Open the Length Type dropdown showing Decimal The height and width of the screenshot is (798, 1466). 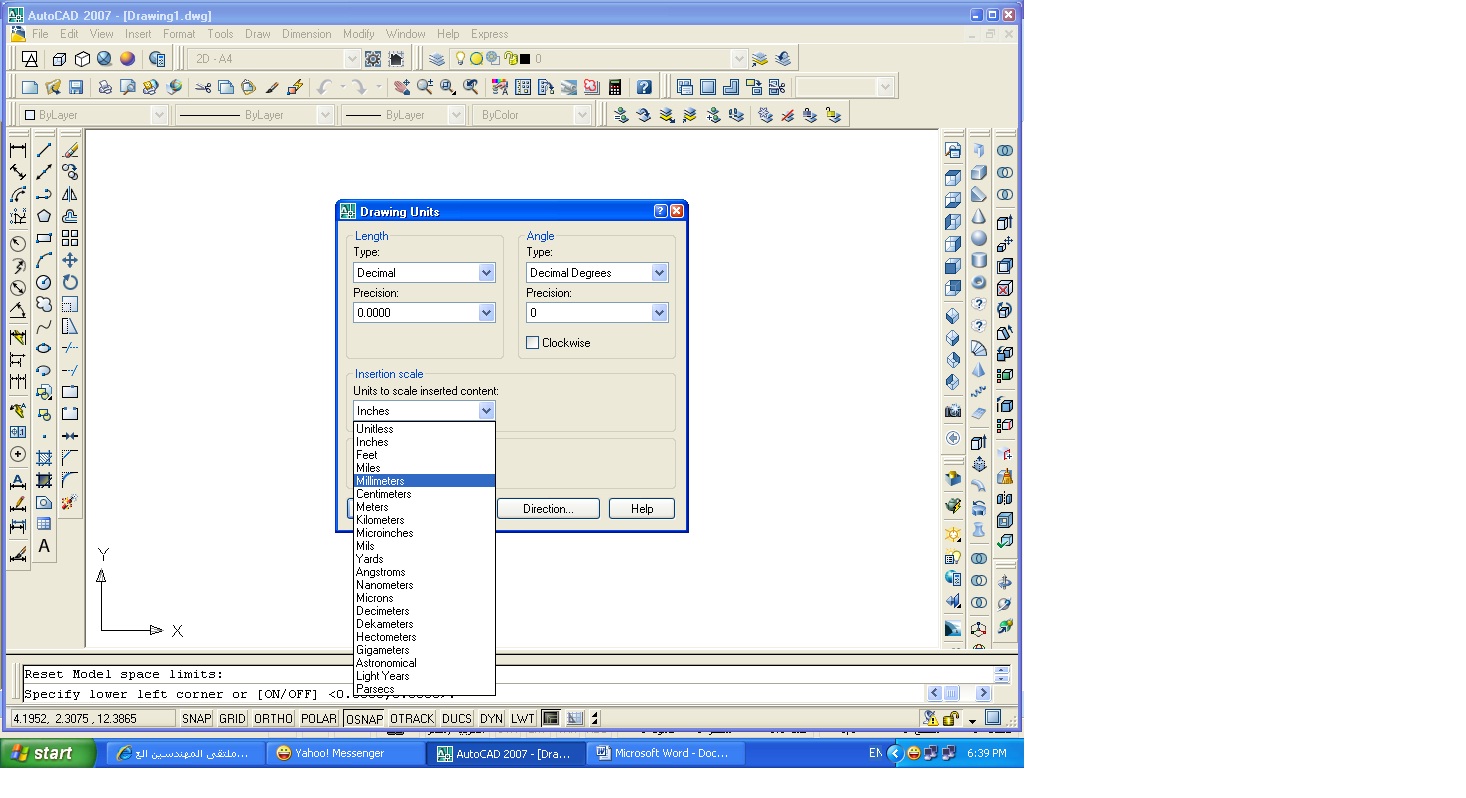pyautogui.click(x=424, y=272)
